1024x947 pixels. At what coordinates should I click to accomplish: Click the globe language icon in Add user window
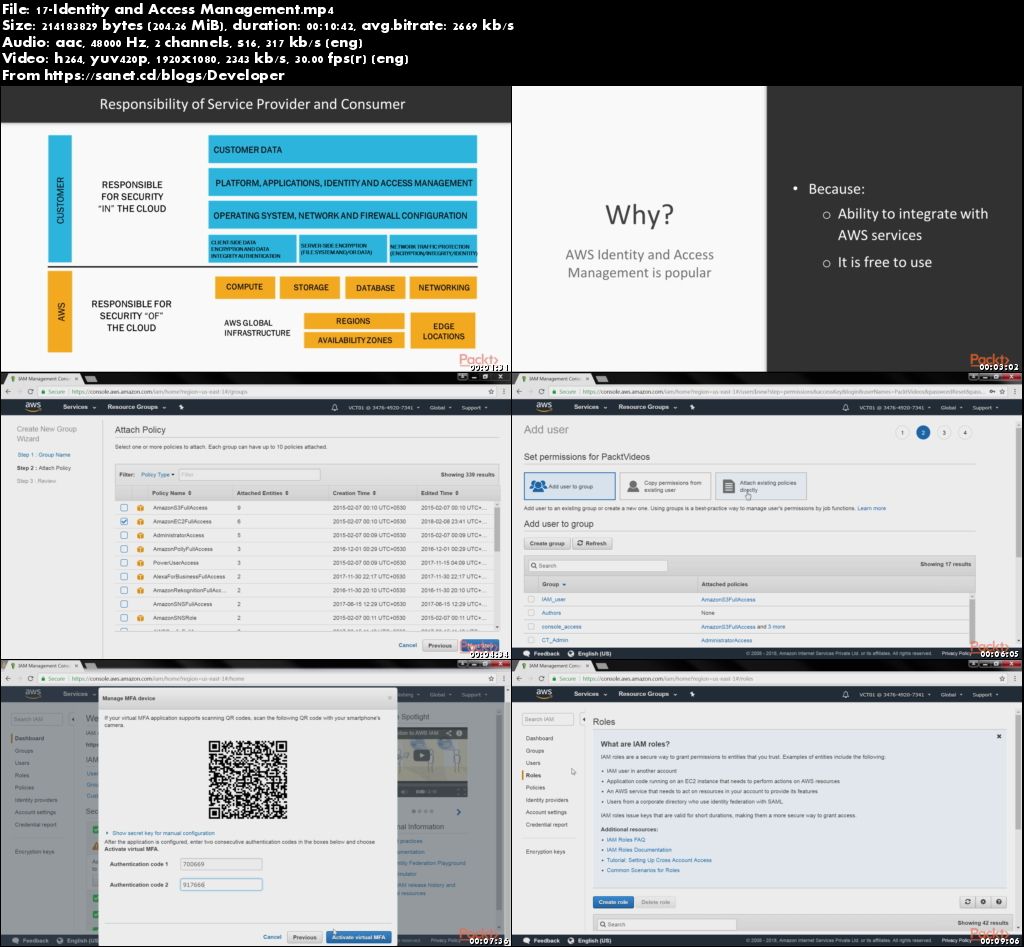(571, 653)
